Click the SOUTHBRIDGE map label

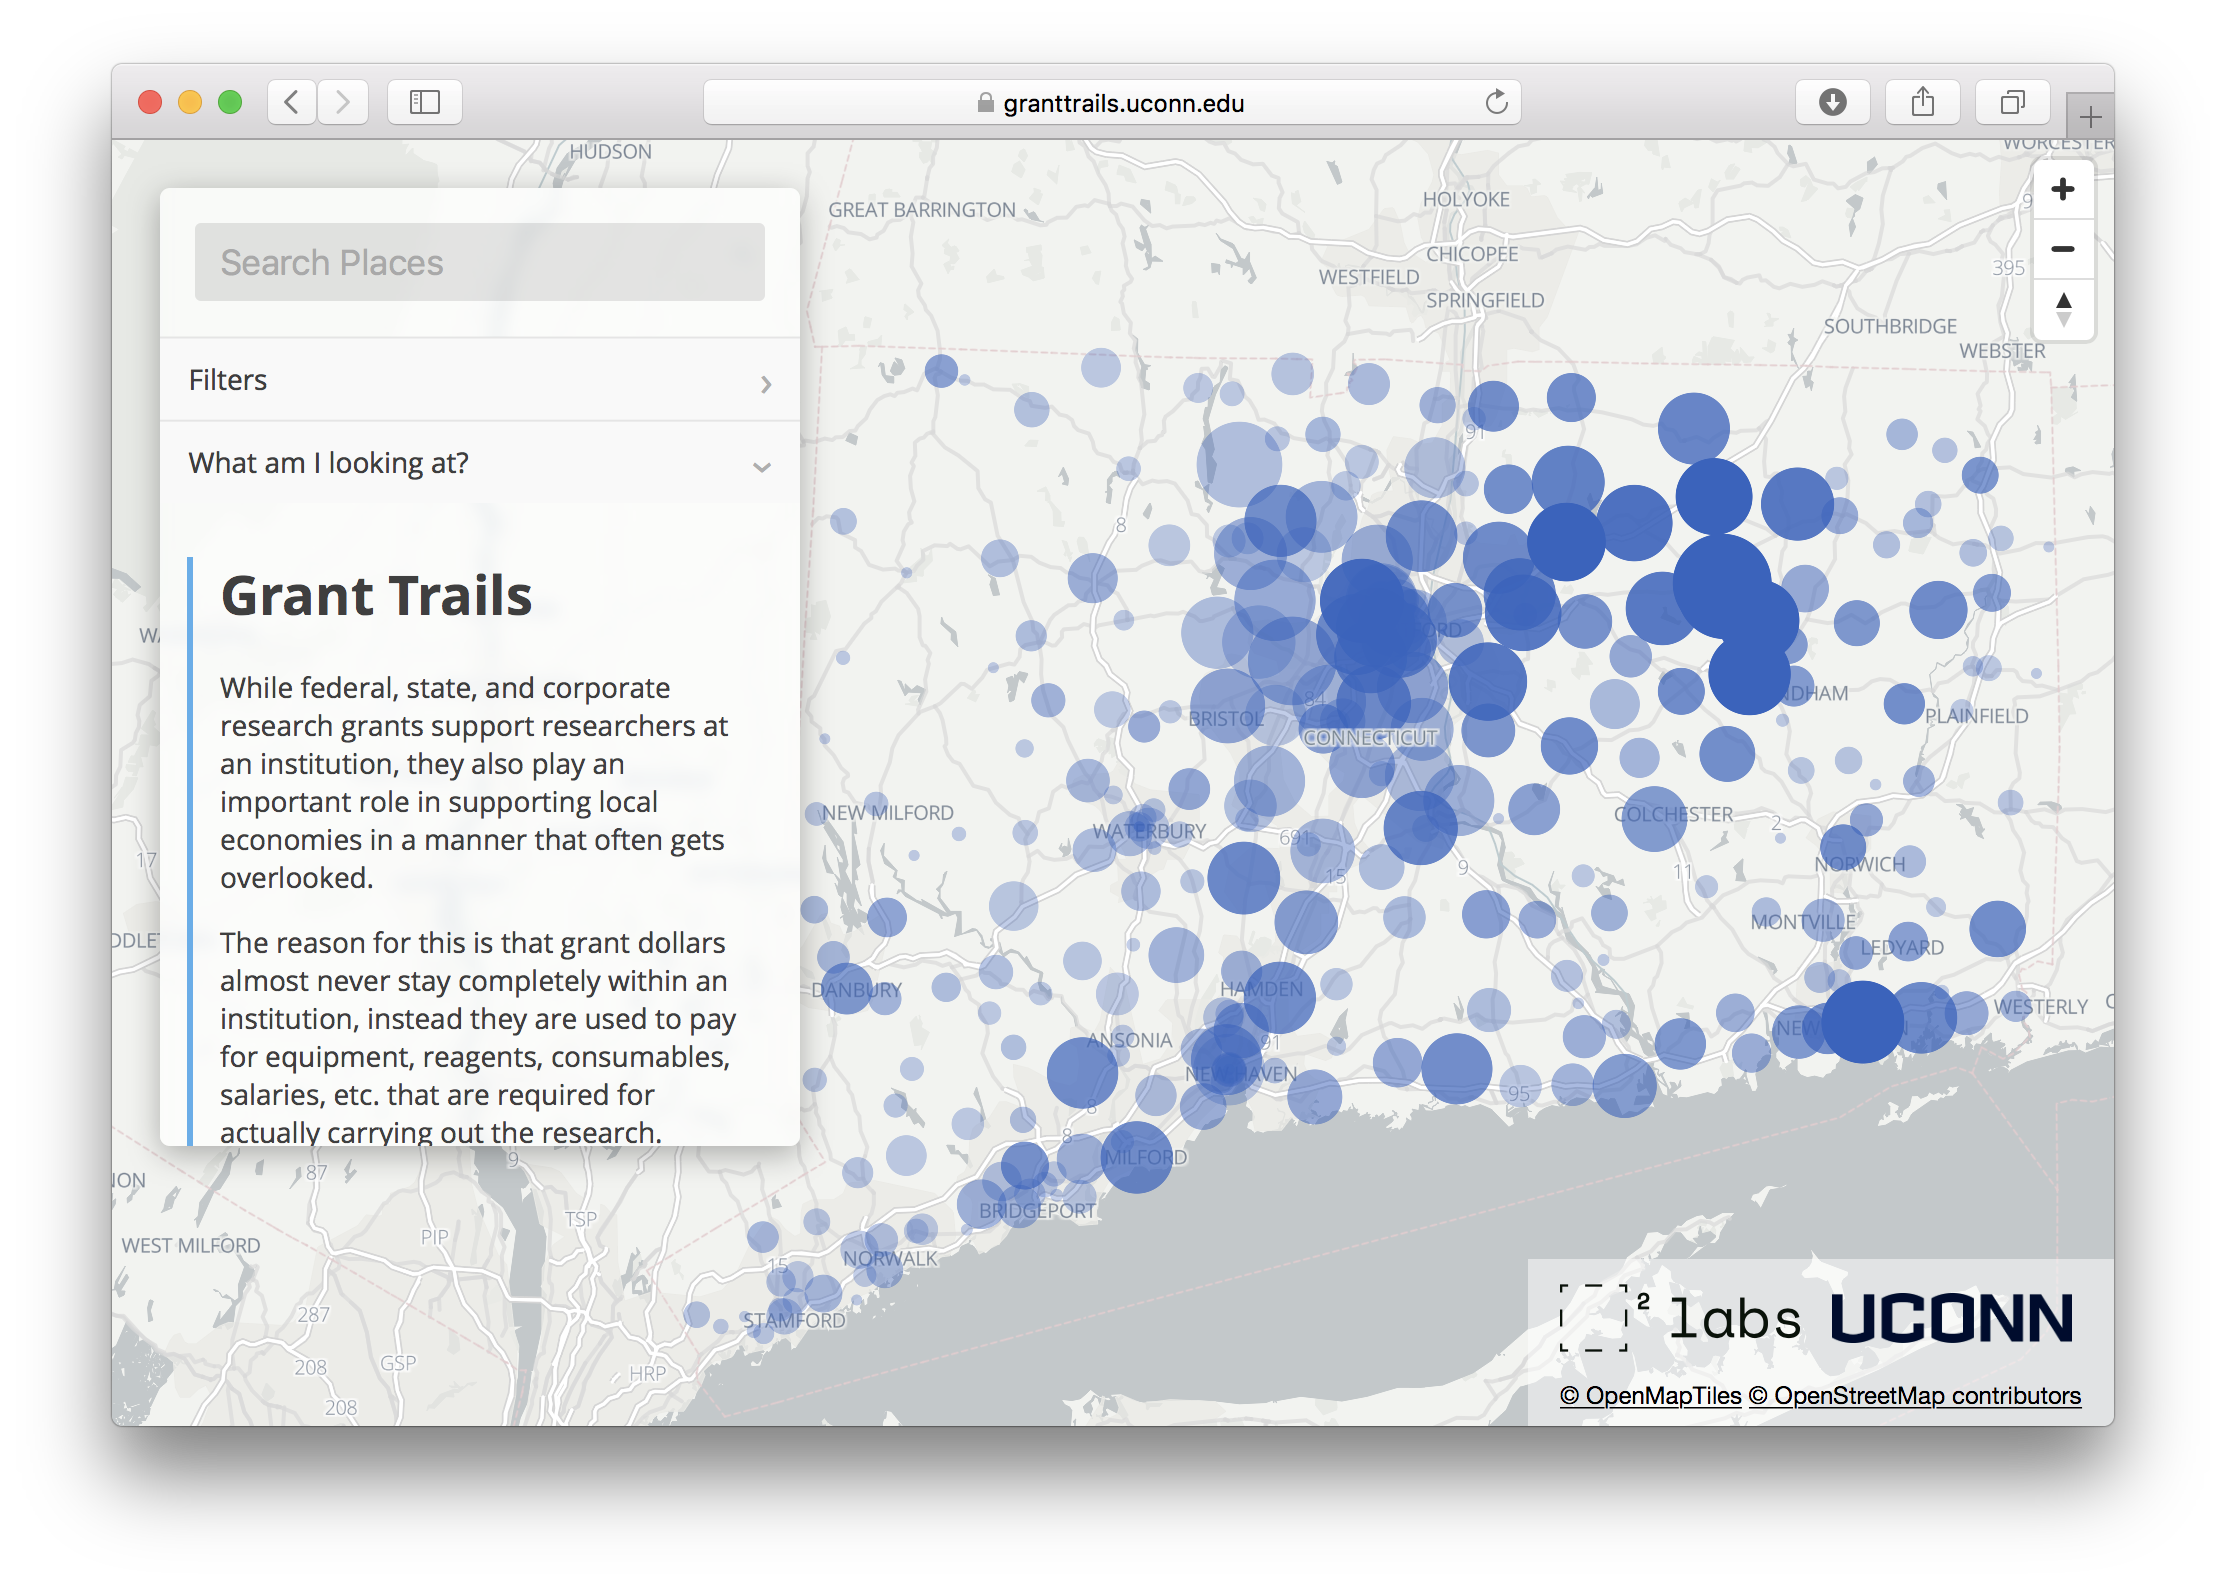click(1890, 326)
